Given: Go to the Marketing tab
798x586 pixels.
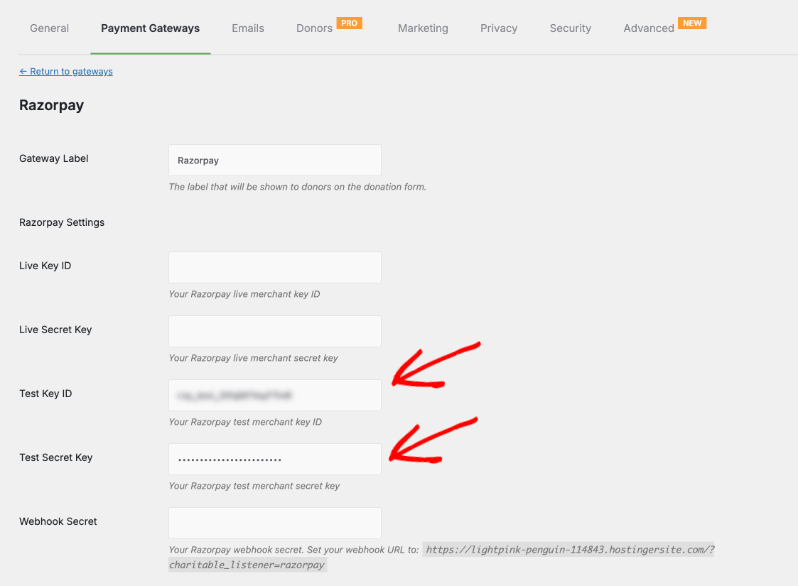Looking at the screenshot, I should [x=423, y=28].
